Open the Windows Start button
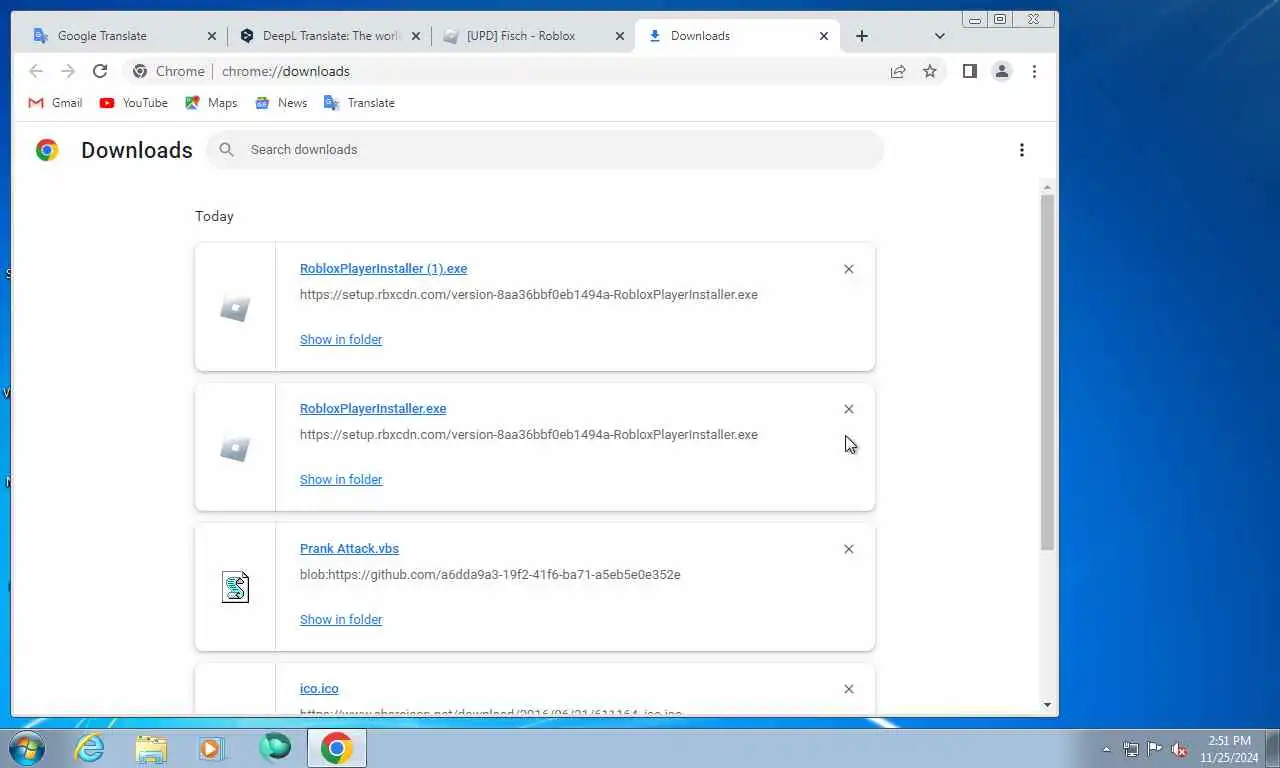 tap(26, 748)
